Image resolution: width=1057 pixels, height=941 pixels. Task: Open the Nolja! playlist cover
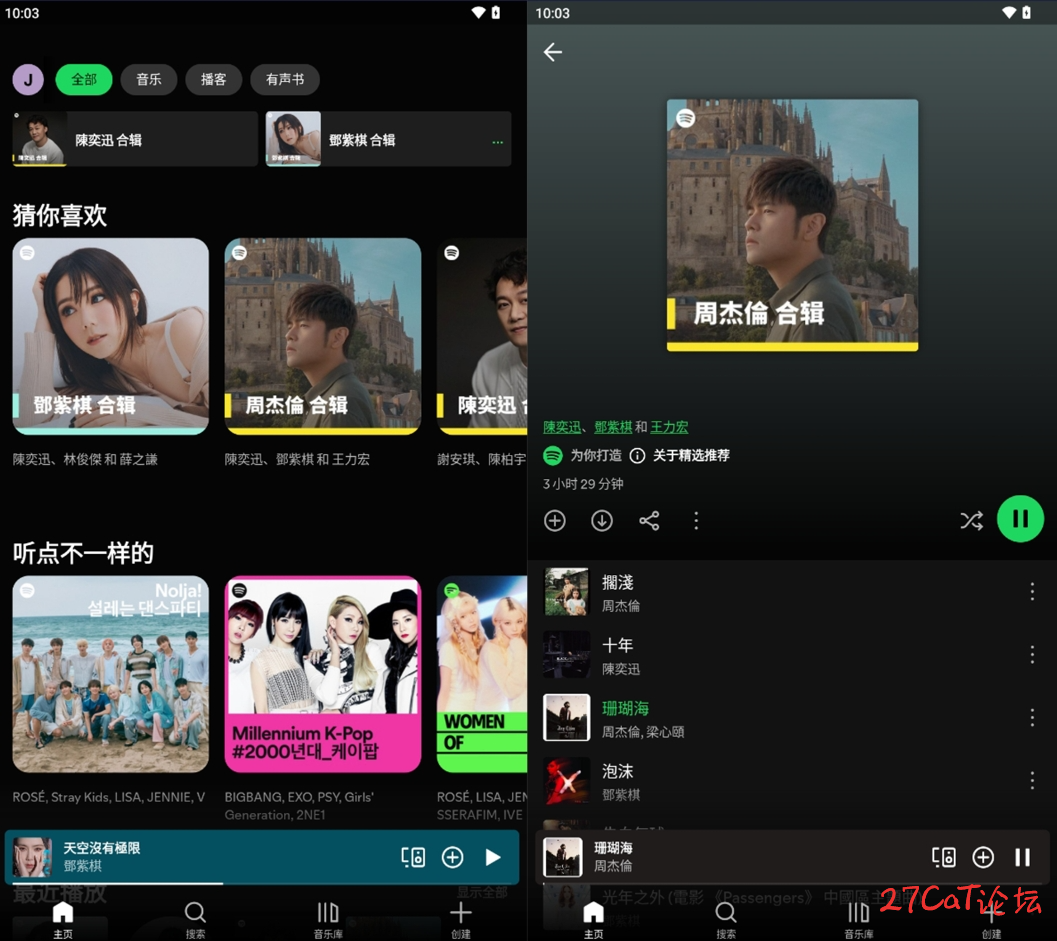[x=111, y=674]
